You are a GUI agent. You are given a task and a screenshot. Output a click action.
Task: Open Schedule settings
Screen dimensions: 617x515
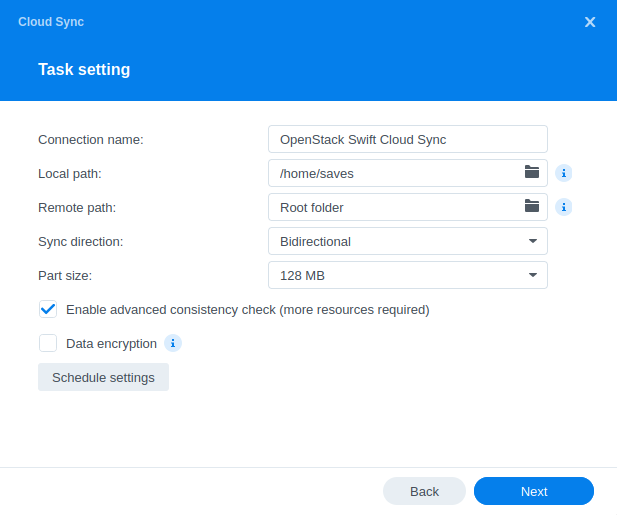103,377
